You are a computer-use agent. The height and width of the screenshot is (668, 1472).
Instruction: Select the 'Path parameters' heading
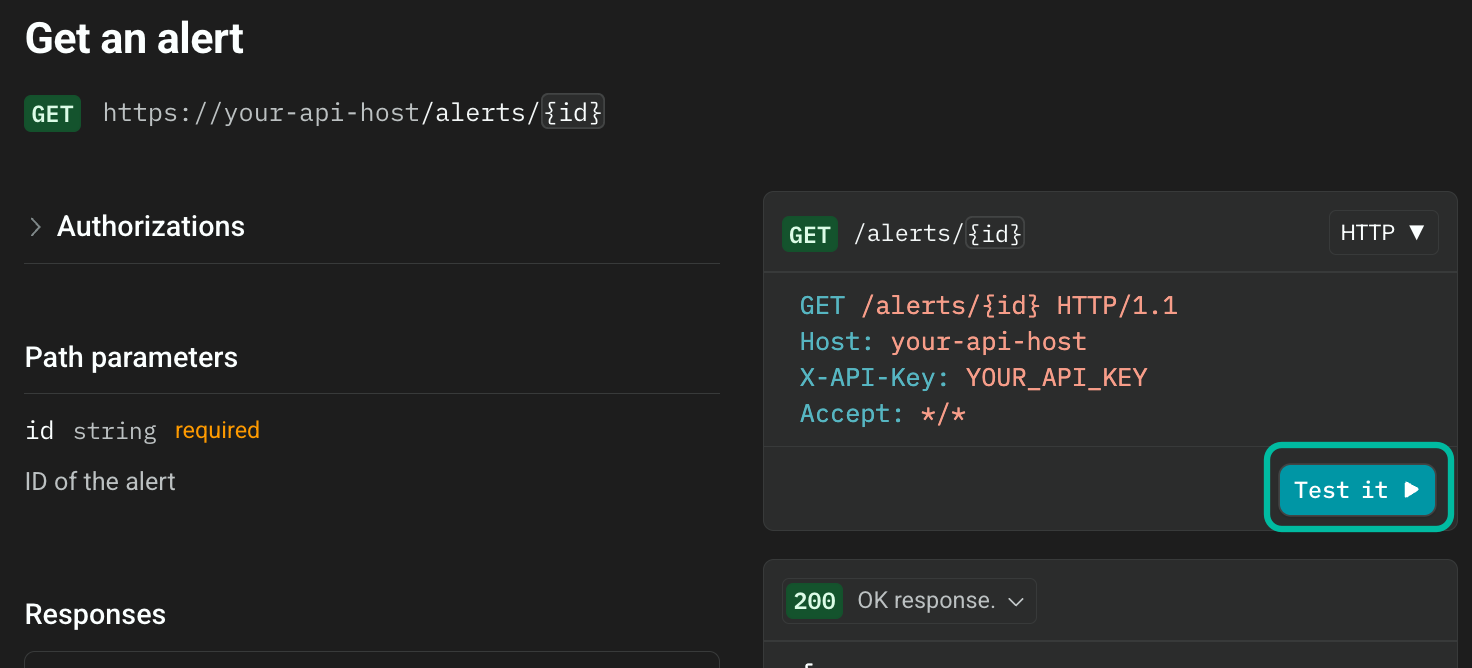131,358
